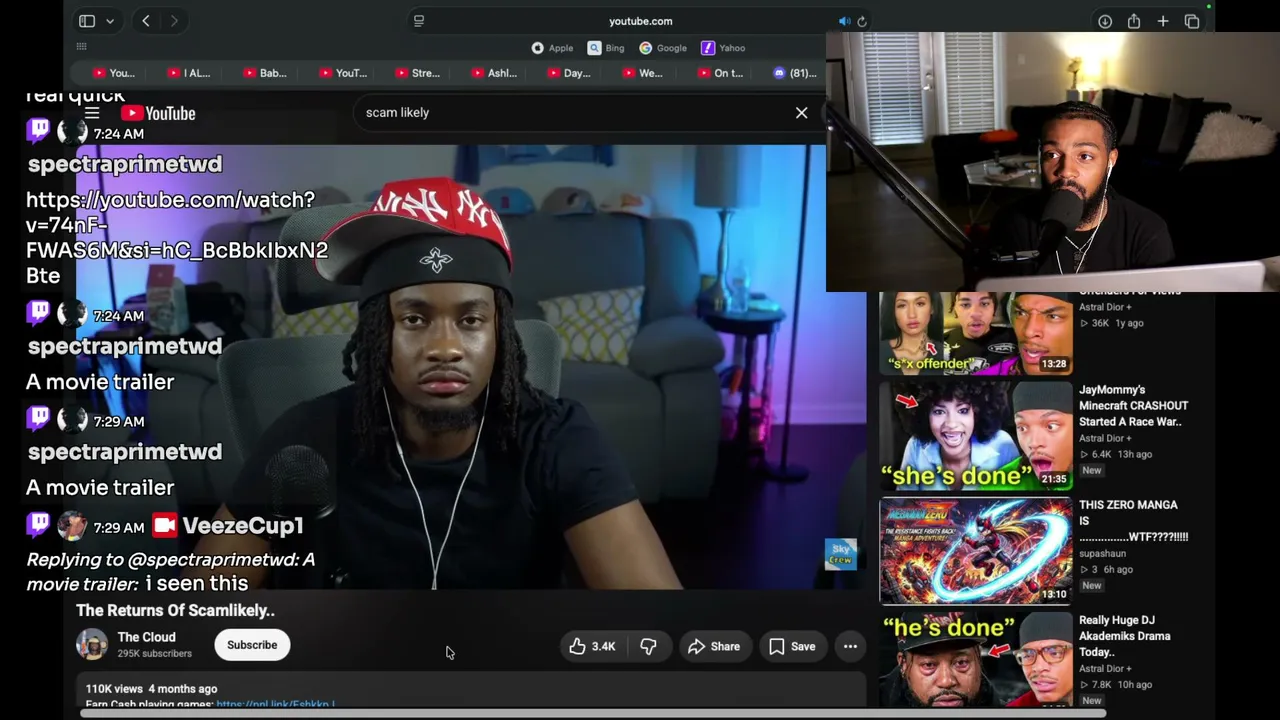
Task: Open the supashaun channel name
Action: [1103, 553]
